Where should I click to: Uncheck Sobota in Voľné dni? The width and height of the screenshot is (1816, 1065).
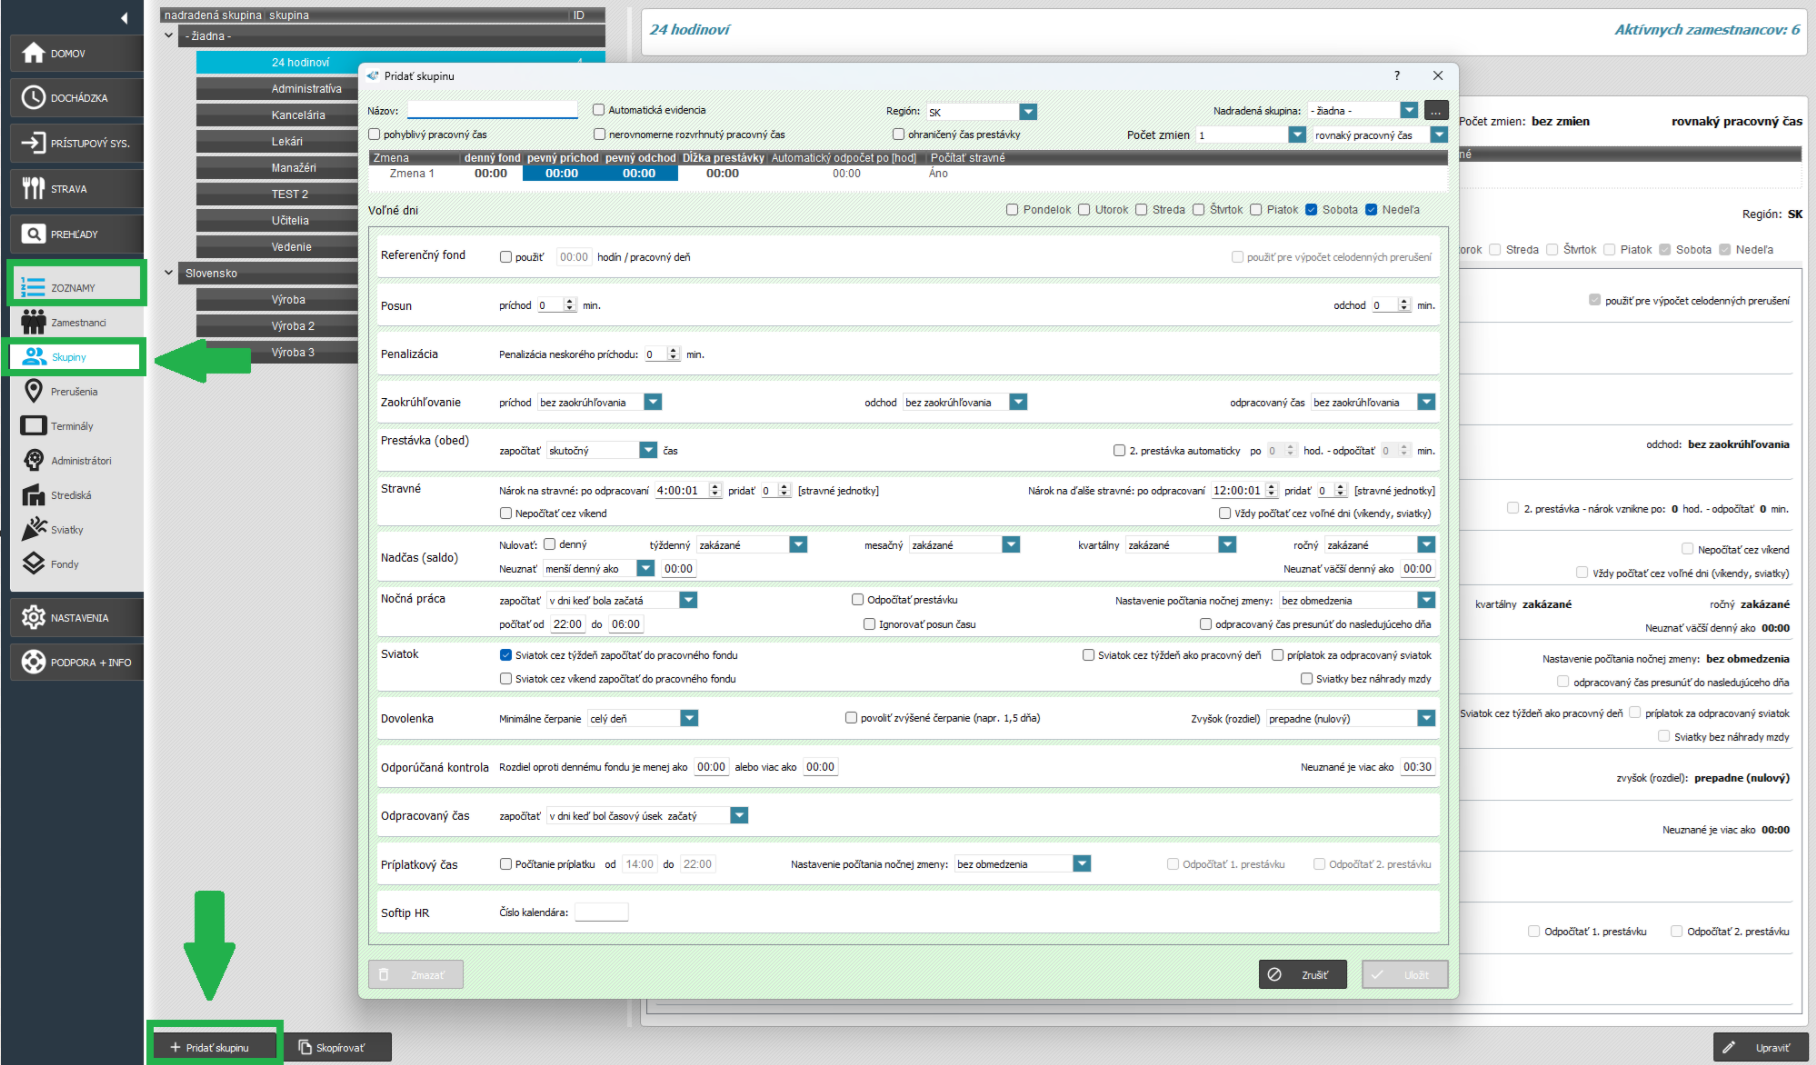click(1311, 210)
